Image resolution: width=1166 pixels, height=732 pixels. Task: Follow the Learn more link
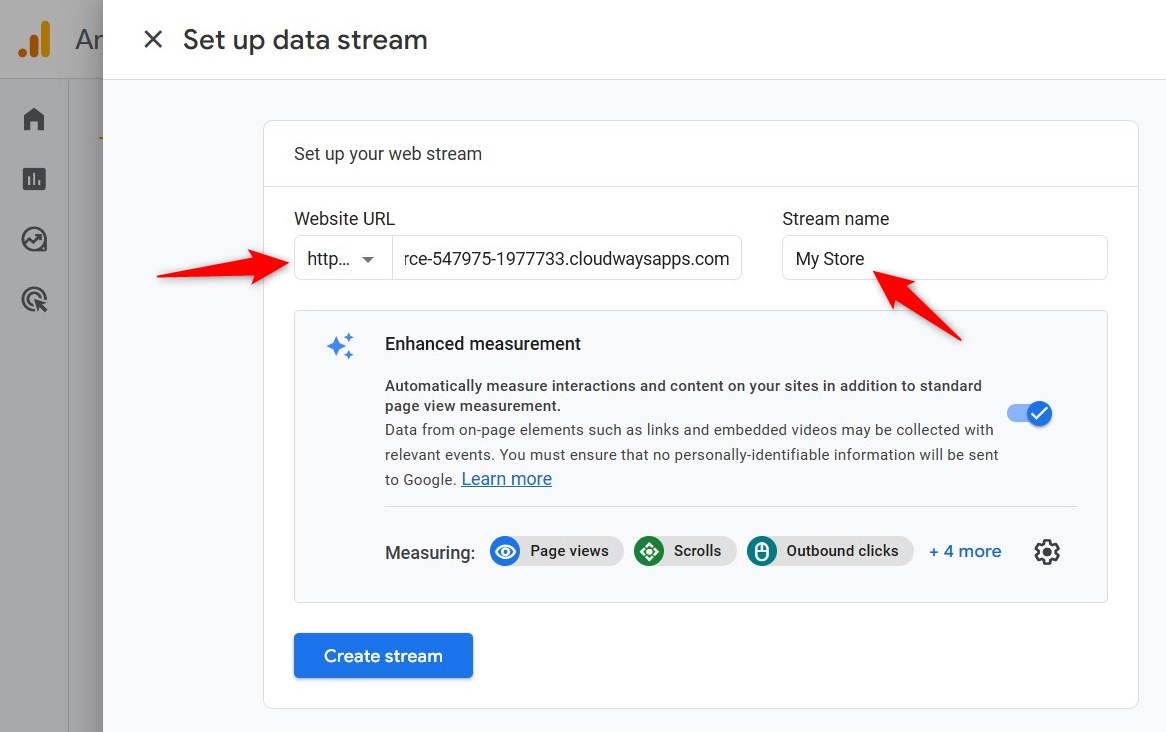(506, 479)
